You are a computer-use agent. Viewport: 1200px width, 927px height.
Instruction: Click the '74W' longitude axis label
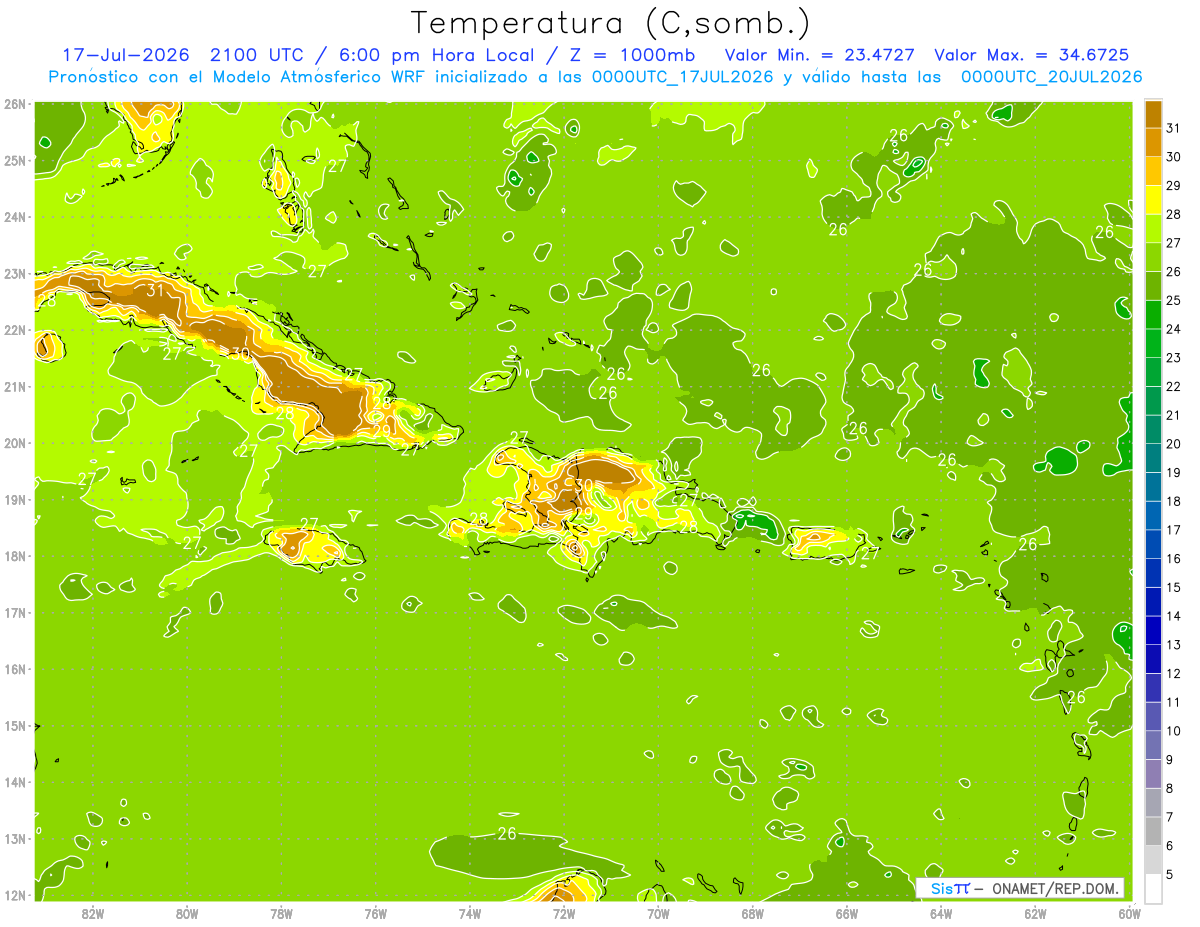(x=470, y=913)
